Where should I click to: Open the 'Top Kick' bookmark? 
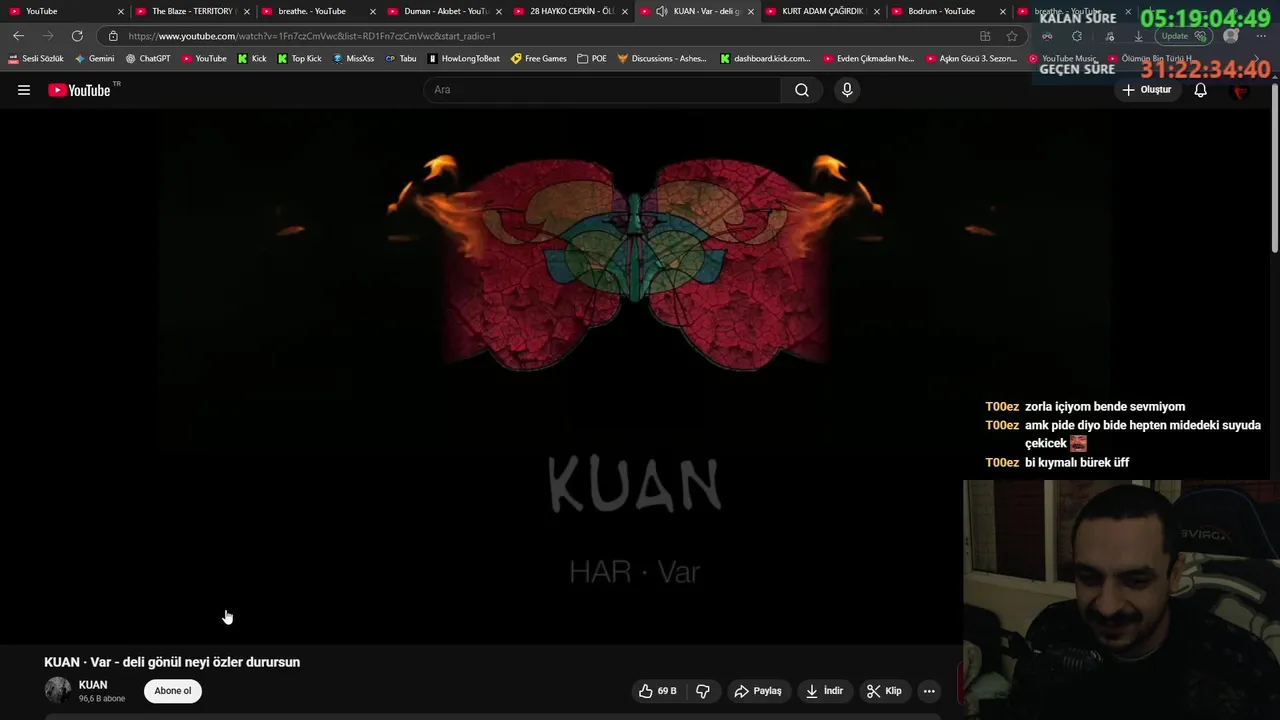(x=300, y=59)
